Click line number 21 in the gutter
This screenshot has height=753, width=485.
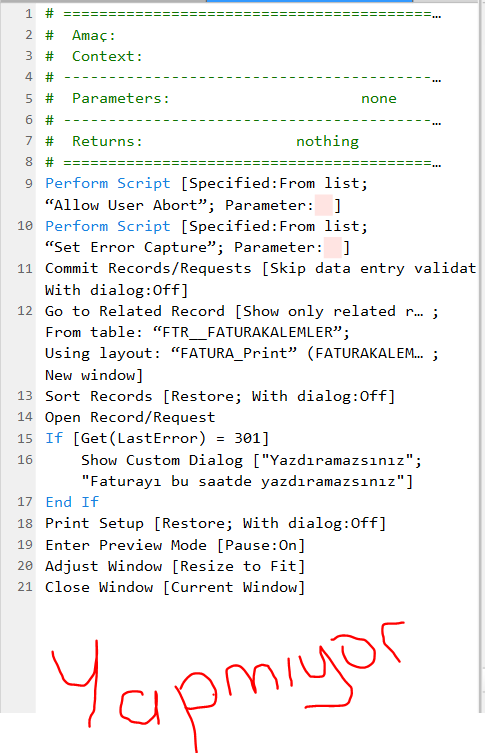tap(24, 587)
